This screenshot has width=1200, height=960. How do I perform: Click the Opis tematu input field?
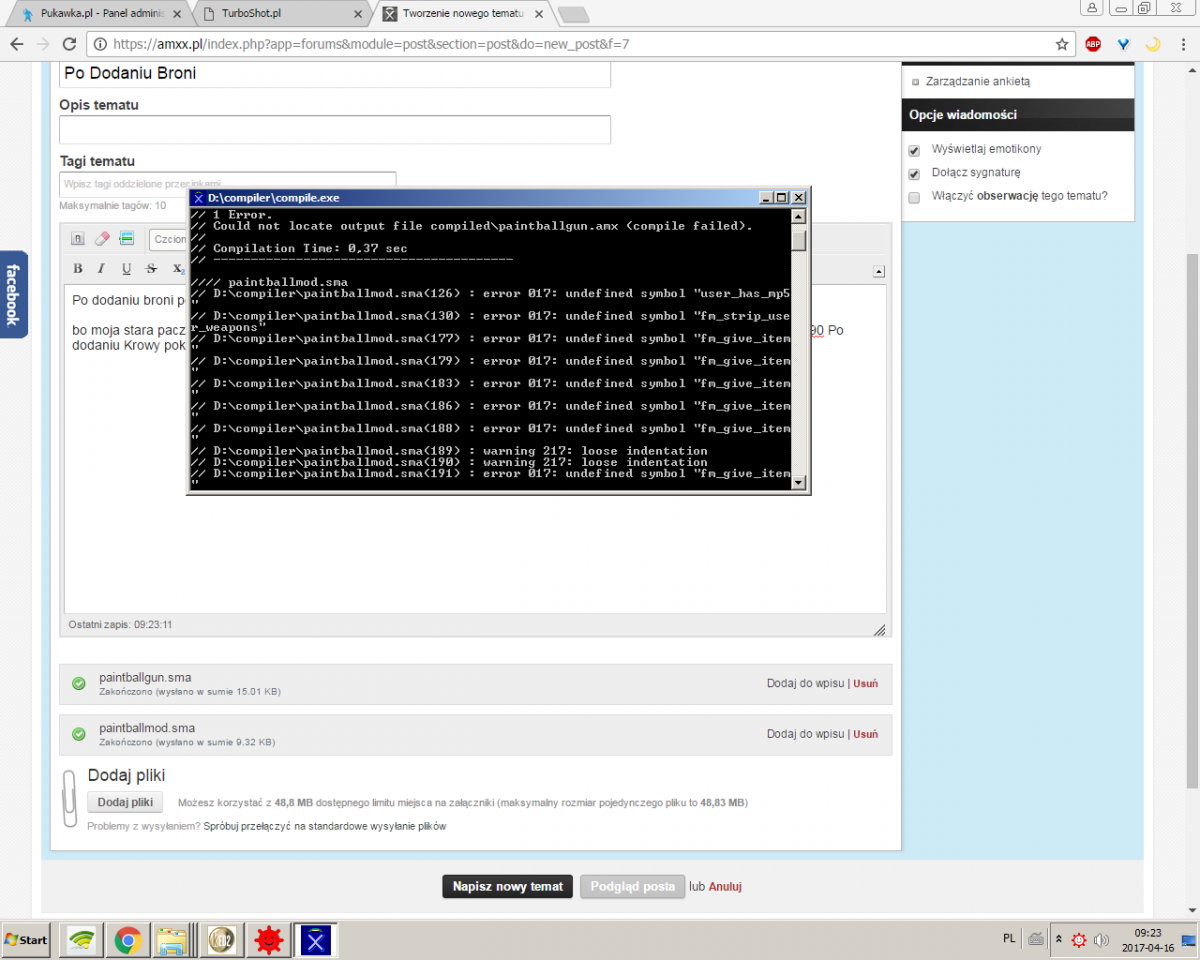[x=334, y=130]
